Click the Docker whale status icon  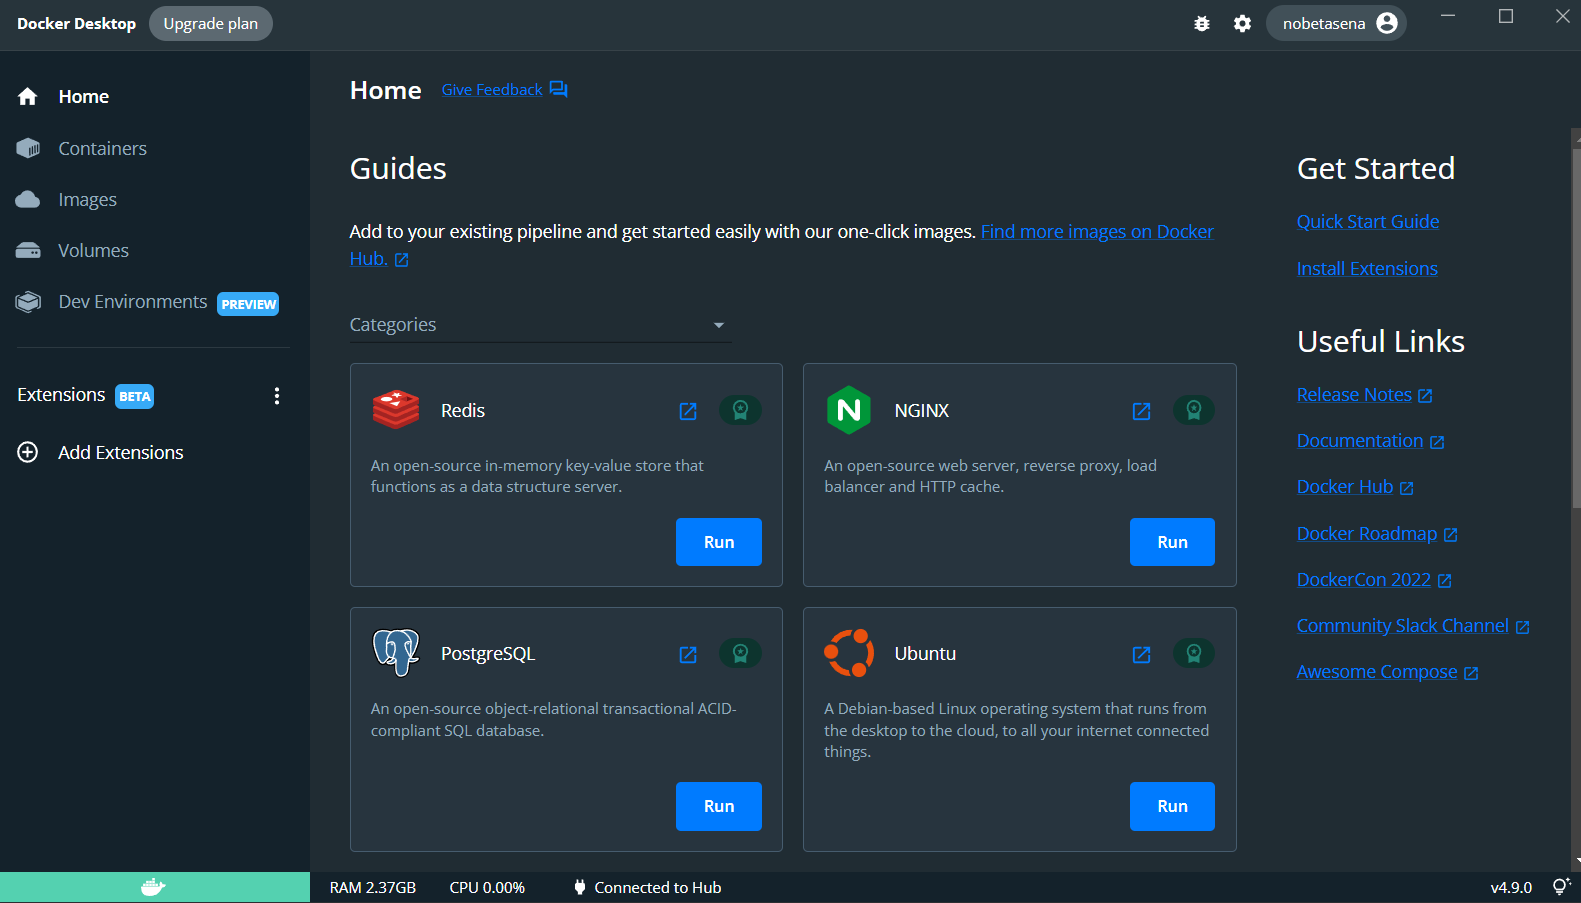pyautogui.click(x=153, y=887)
